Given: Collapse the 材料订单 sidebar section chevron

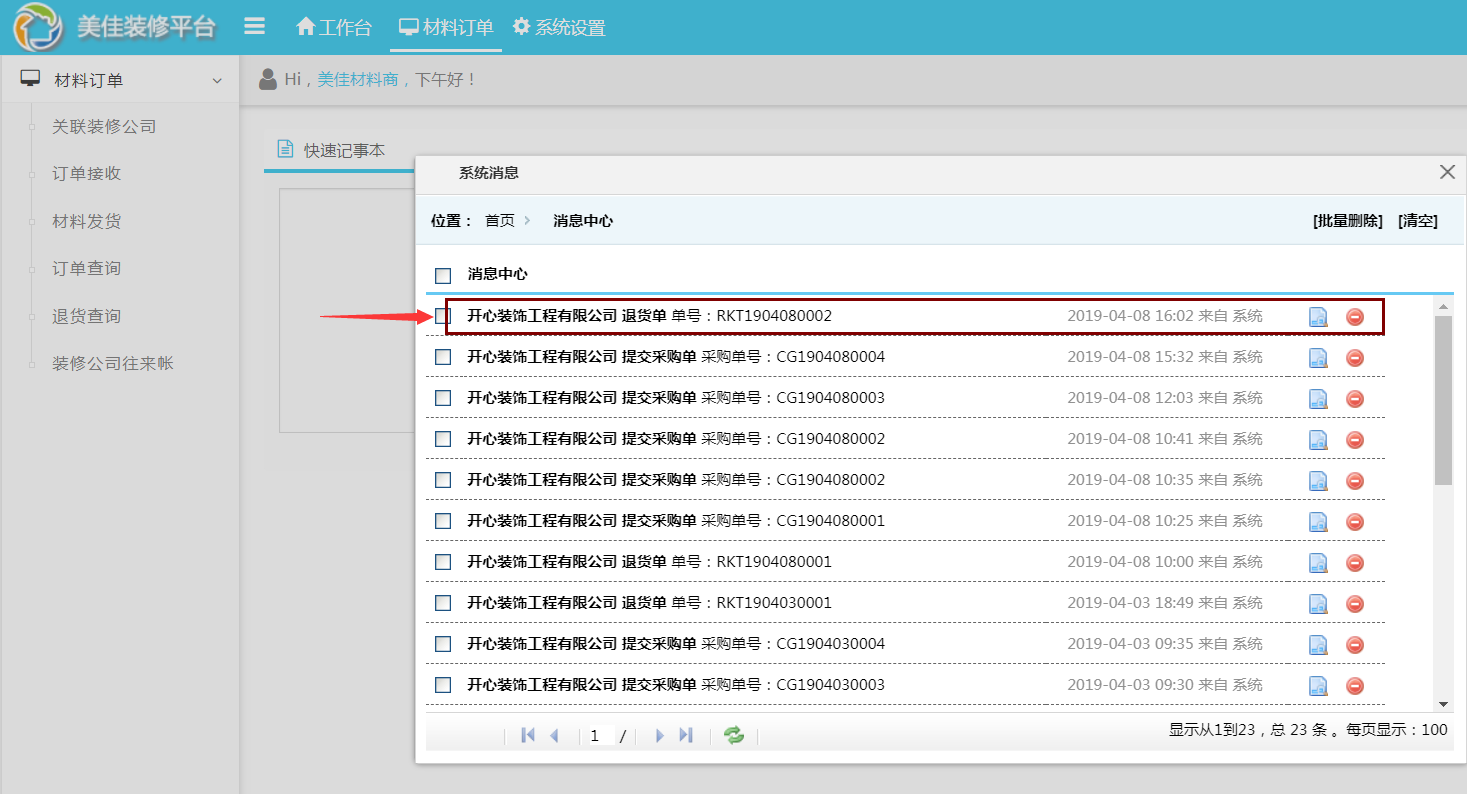Looking at the screenshot, I should (x=217, y=81).
